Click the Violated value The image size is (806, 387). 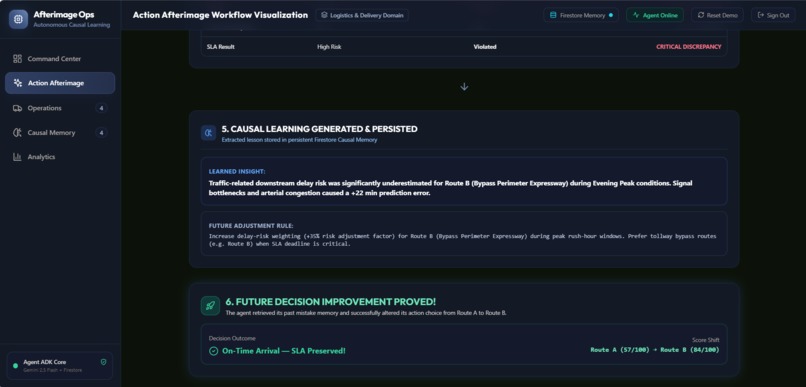pos(485,47)
